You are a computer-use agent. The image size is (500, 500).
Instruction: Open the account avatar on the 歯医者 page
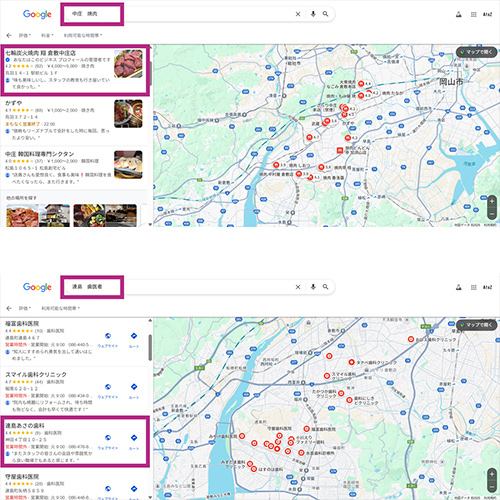click(487, 287)
